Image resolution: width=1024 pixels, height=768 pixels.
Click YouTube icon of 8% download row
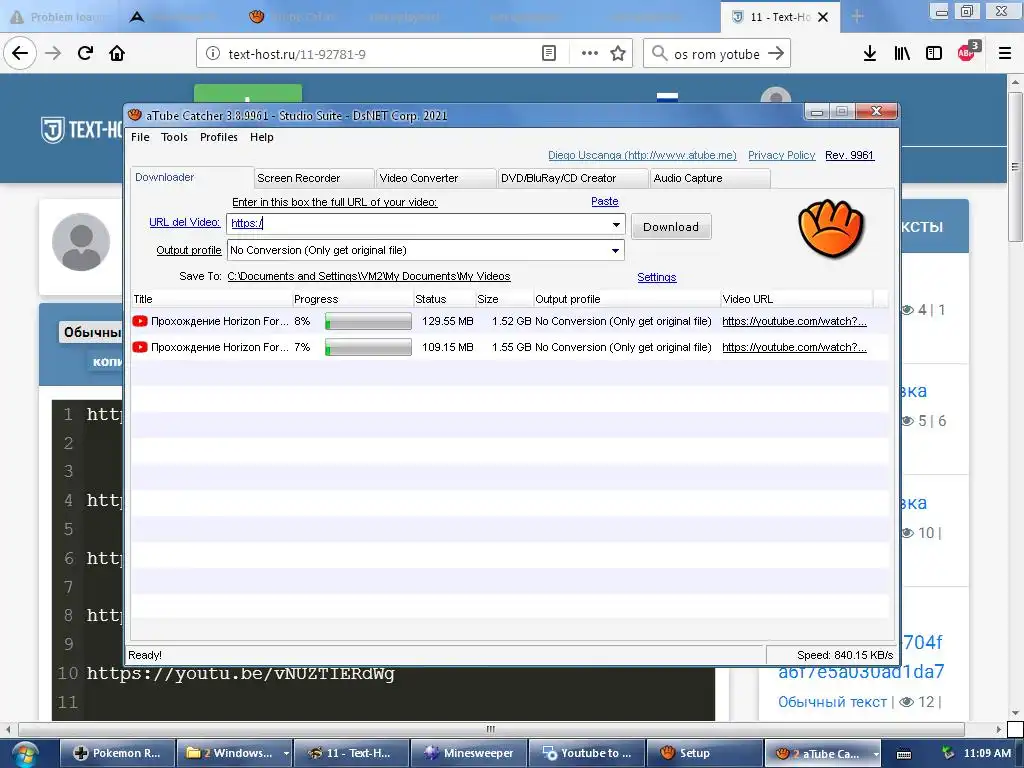point(140,321)
